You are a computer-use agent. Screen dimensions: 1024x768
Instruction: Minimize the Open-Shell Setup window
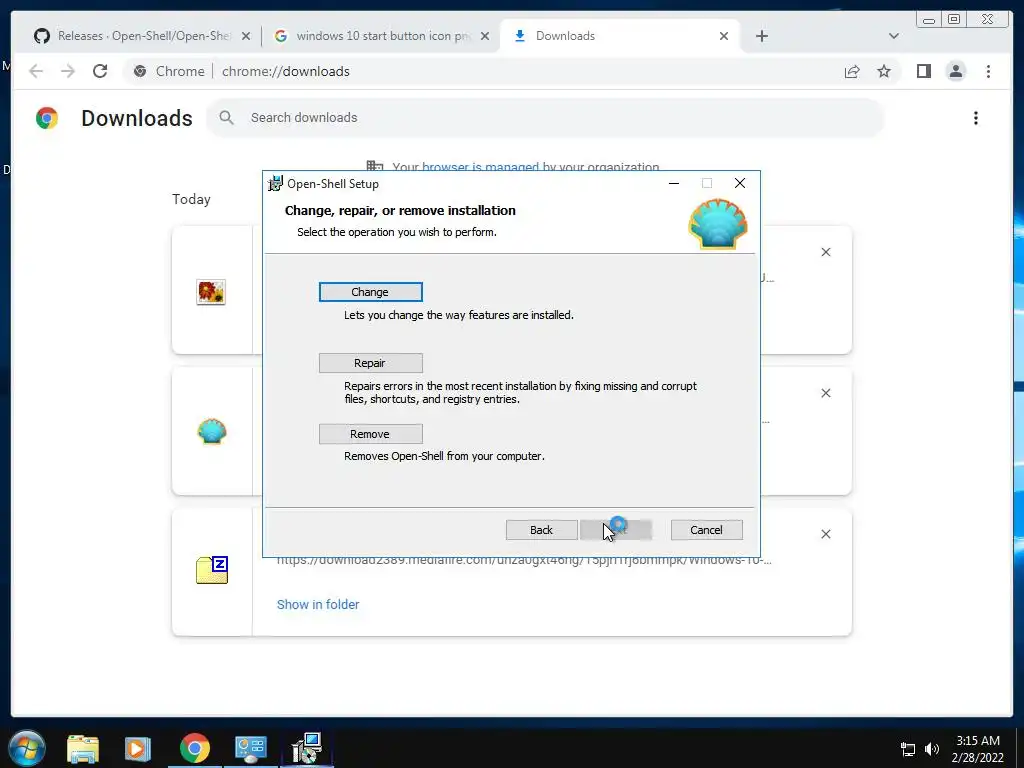tap(674, 184)
